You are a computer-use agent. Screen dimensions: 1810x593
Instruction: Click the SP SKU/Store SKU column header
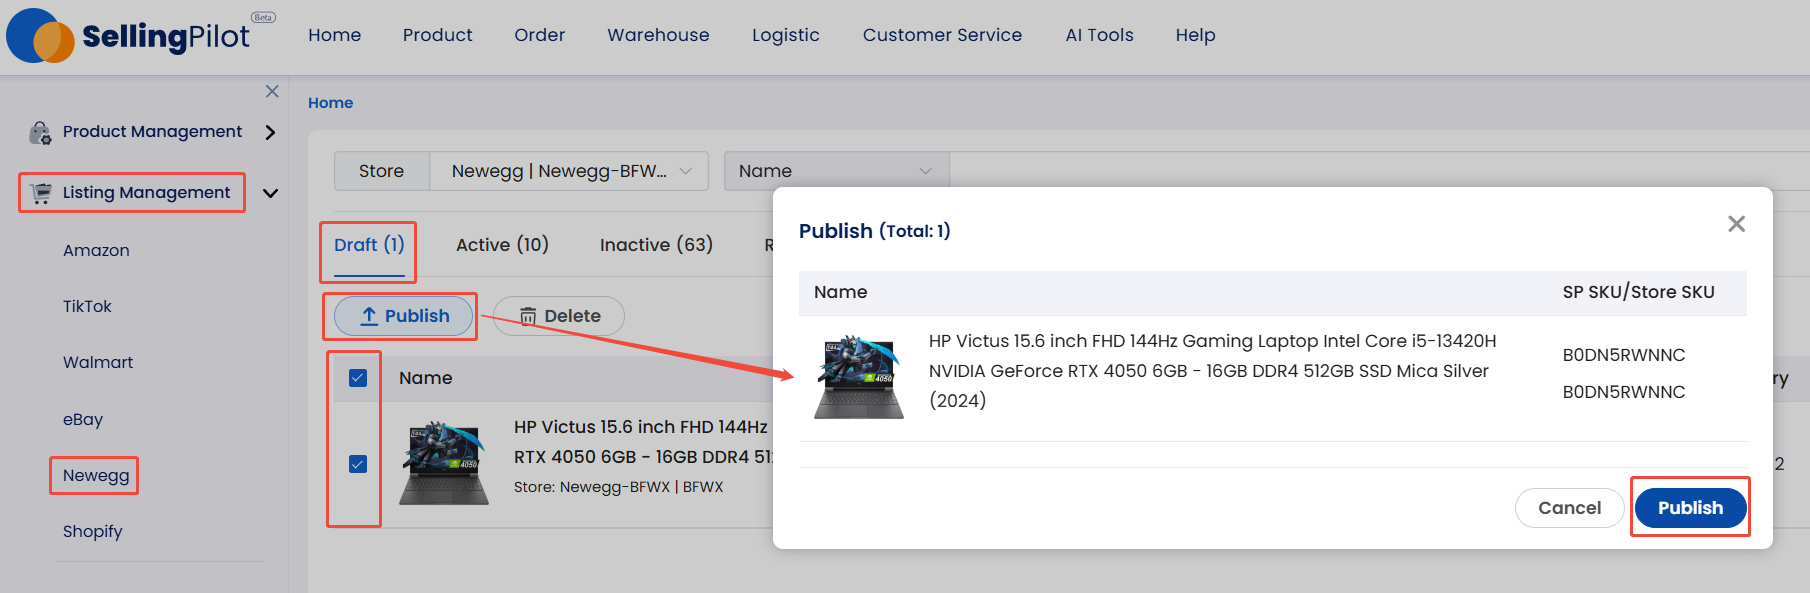[x=1639, y=292]
